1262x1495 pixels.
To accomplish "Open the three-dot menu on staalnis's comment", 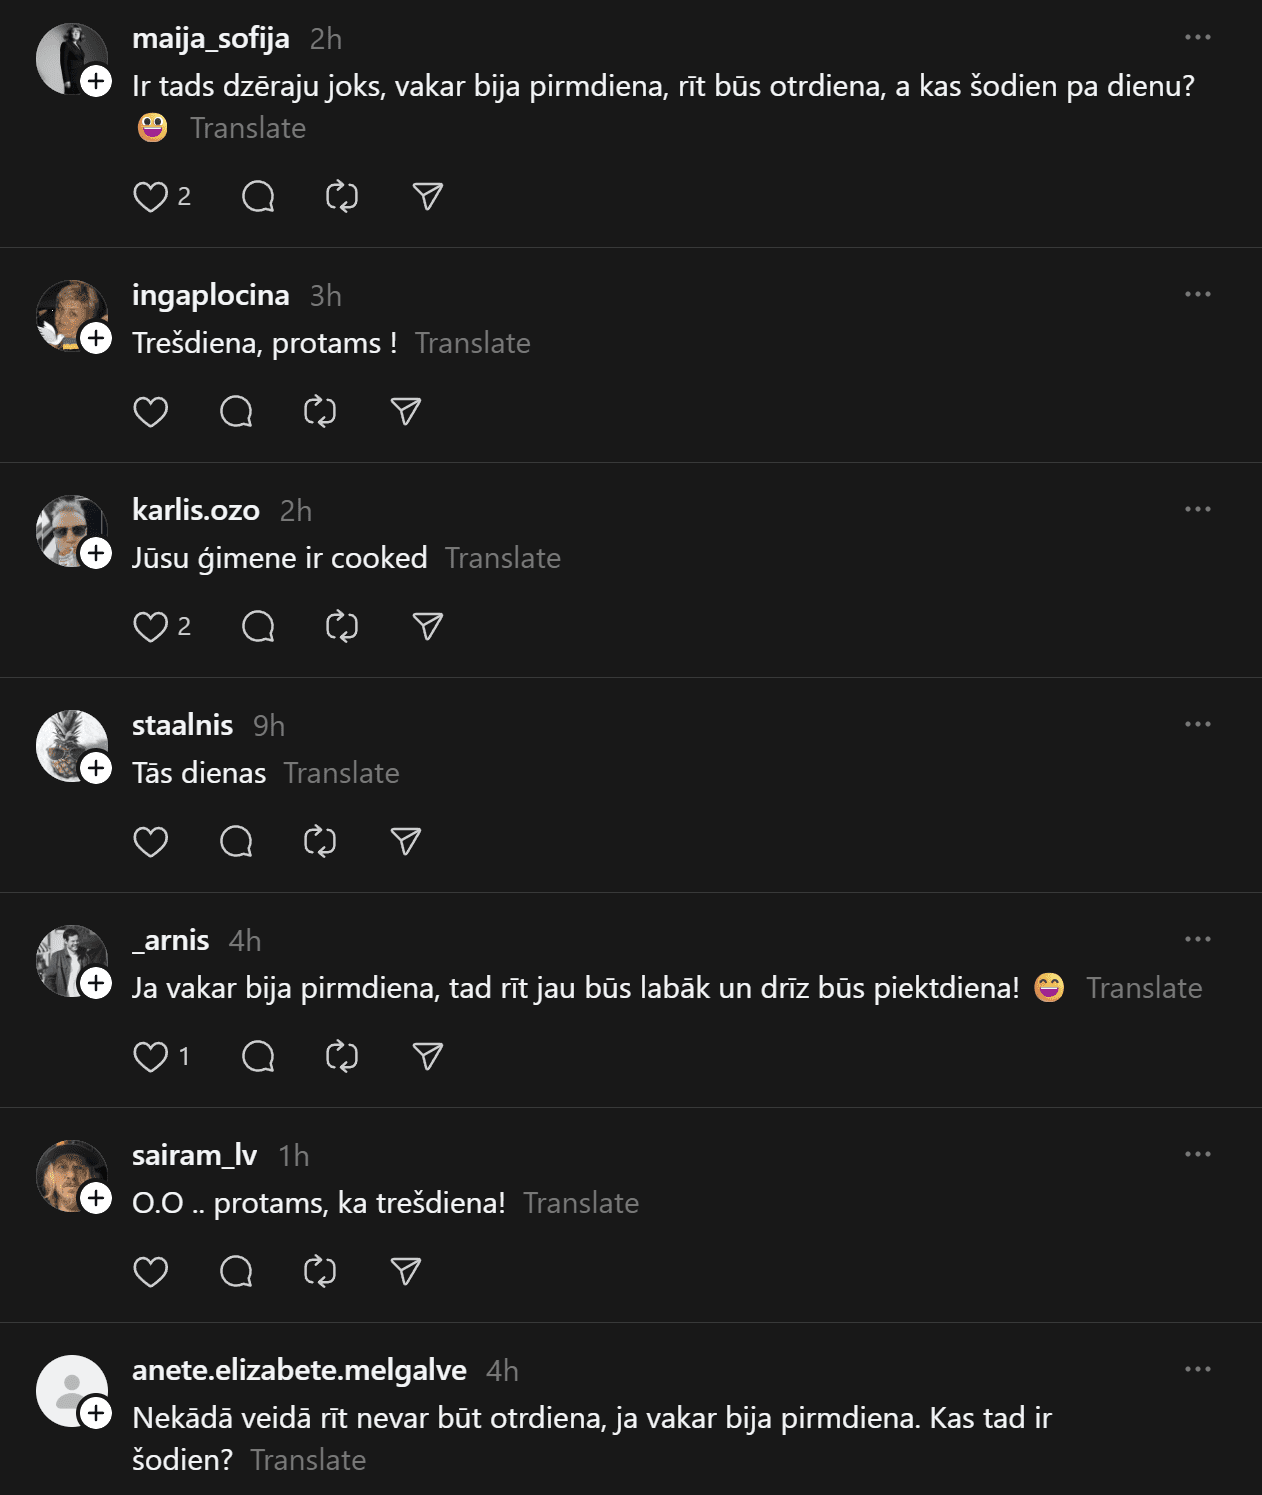I will (1197, 725).
